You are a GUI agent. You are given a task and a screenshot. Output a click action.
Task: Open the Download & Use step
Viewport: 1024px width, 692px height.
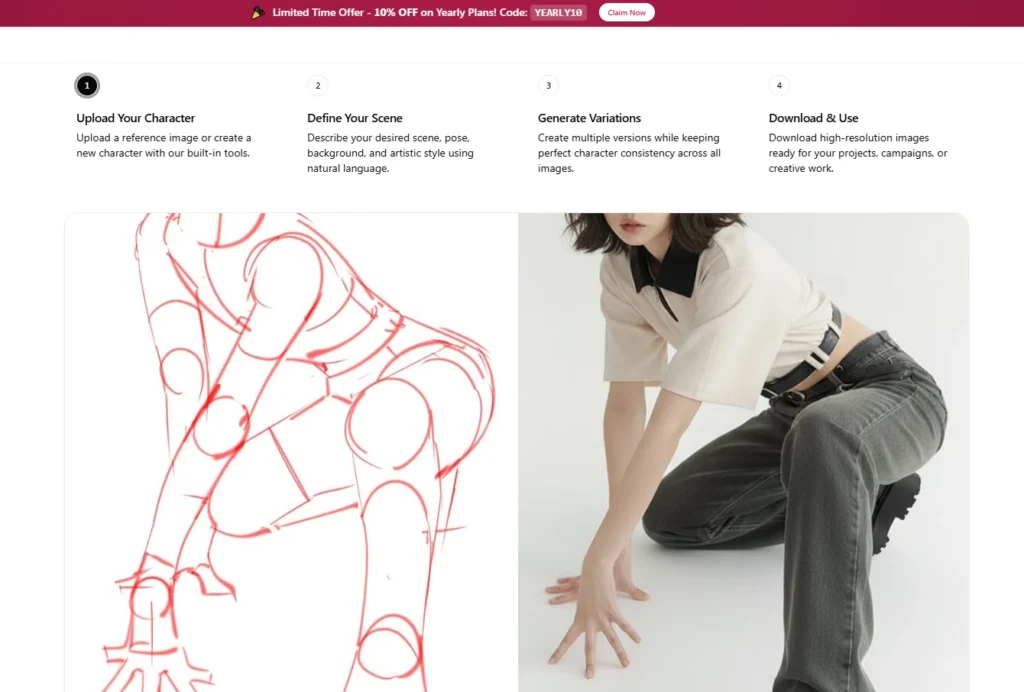pos(813,118)
